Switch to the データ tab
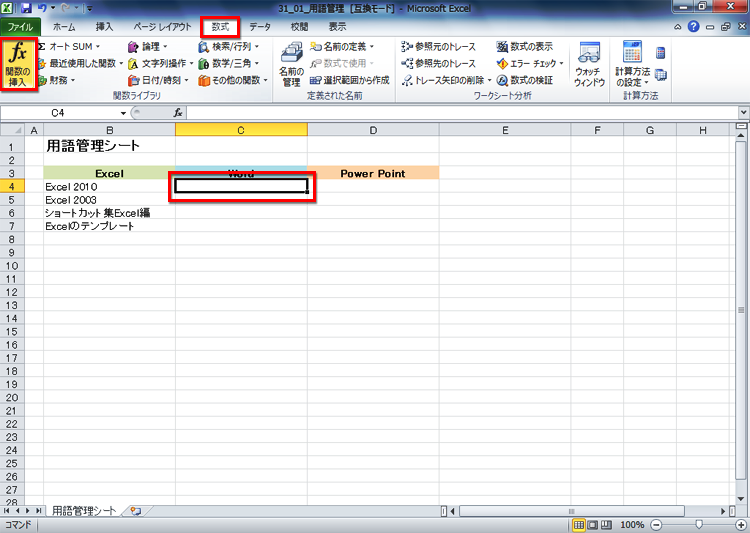The image size is (750, 533). point(260,27)
